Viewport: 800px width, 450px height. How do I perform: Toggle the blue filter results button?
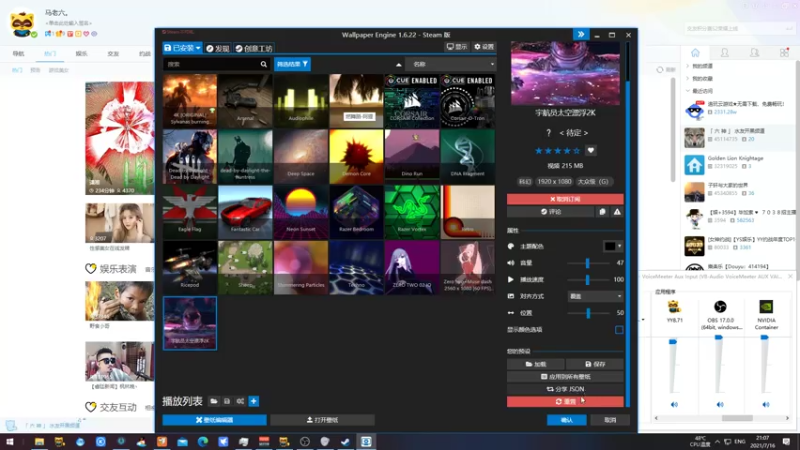tap(292, 64)
